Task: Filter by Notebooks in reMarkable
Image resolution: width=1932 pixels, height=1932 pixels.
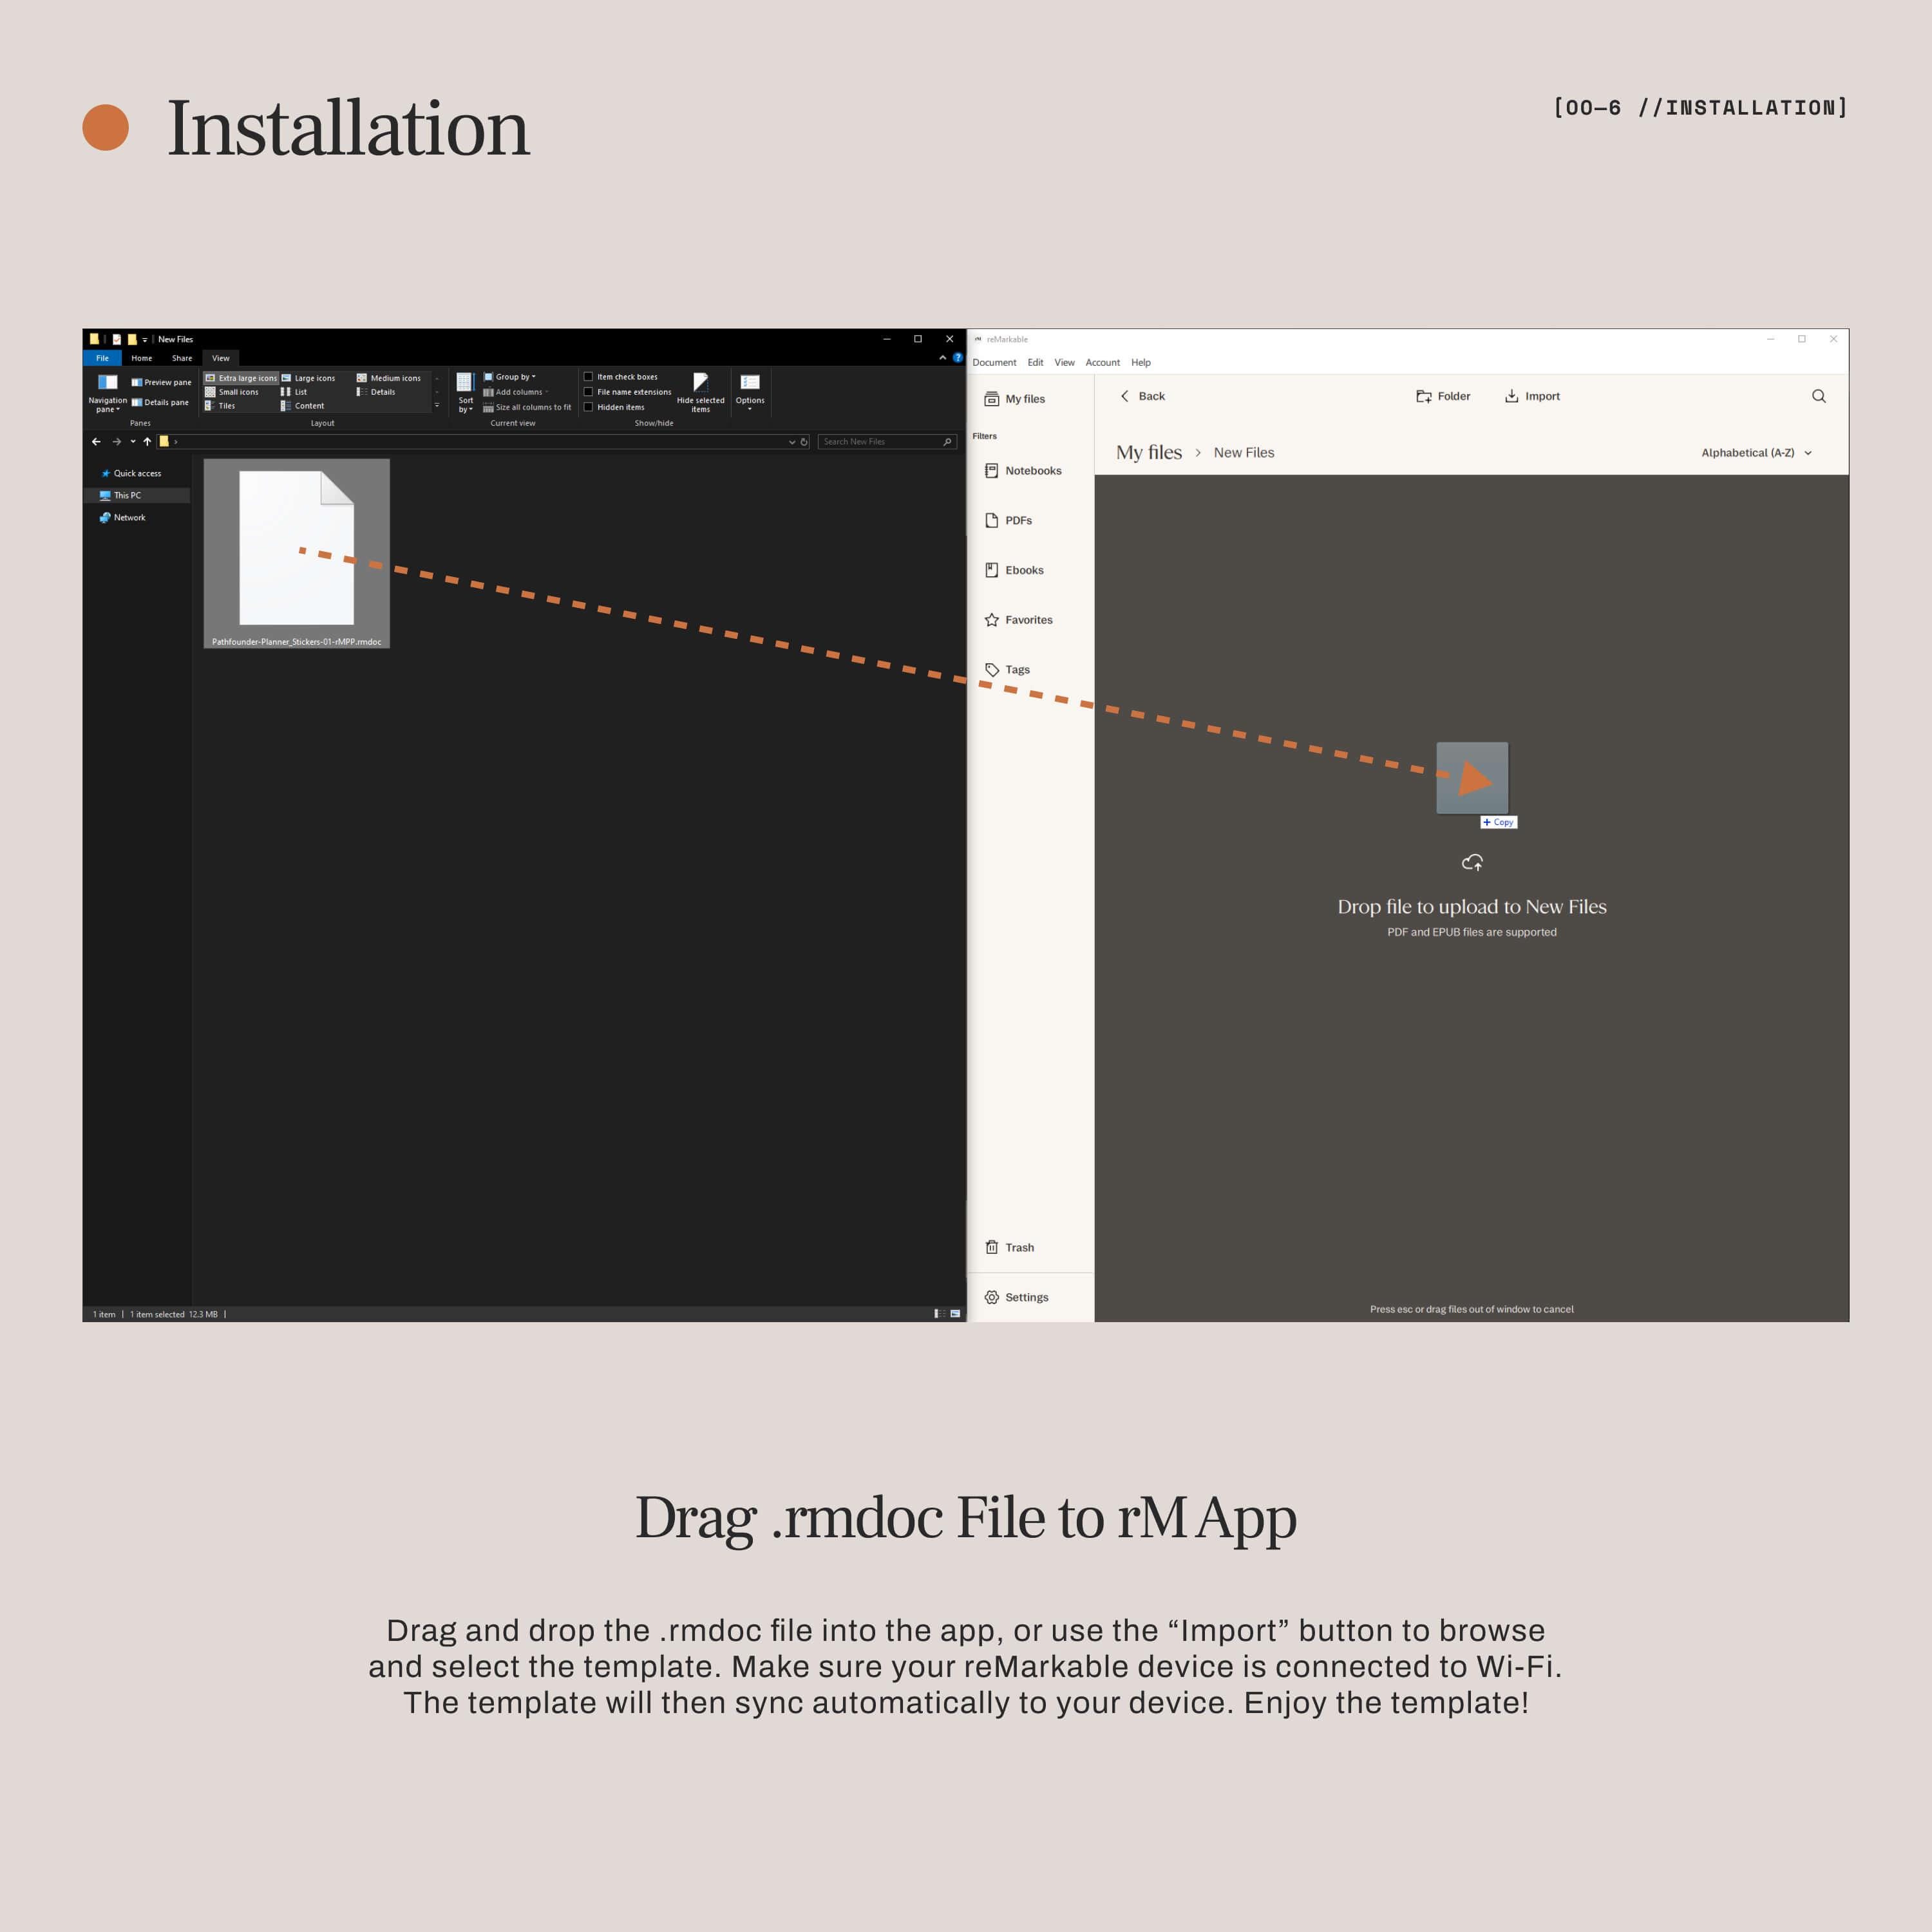Action: pyautogui.click(x=1023, y=471)
